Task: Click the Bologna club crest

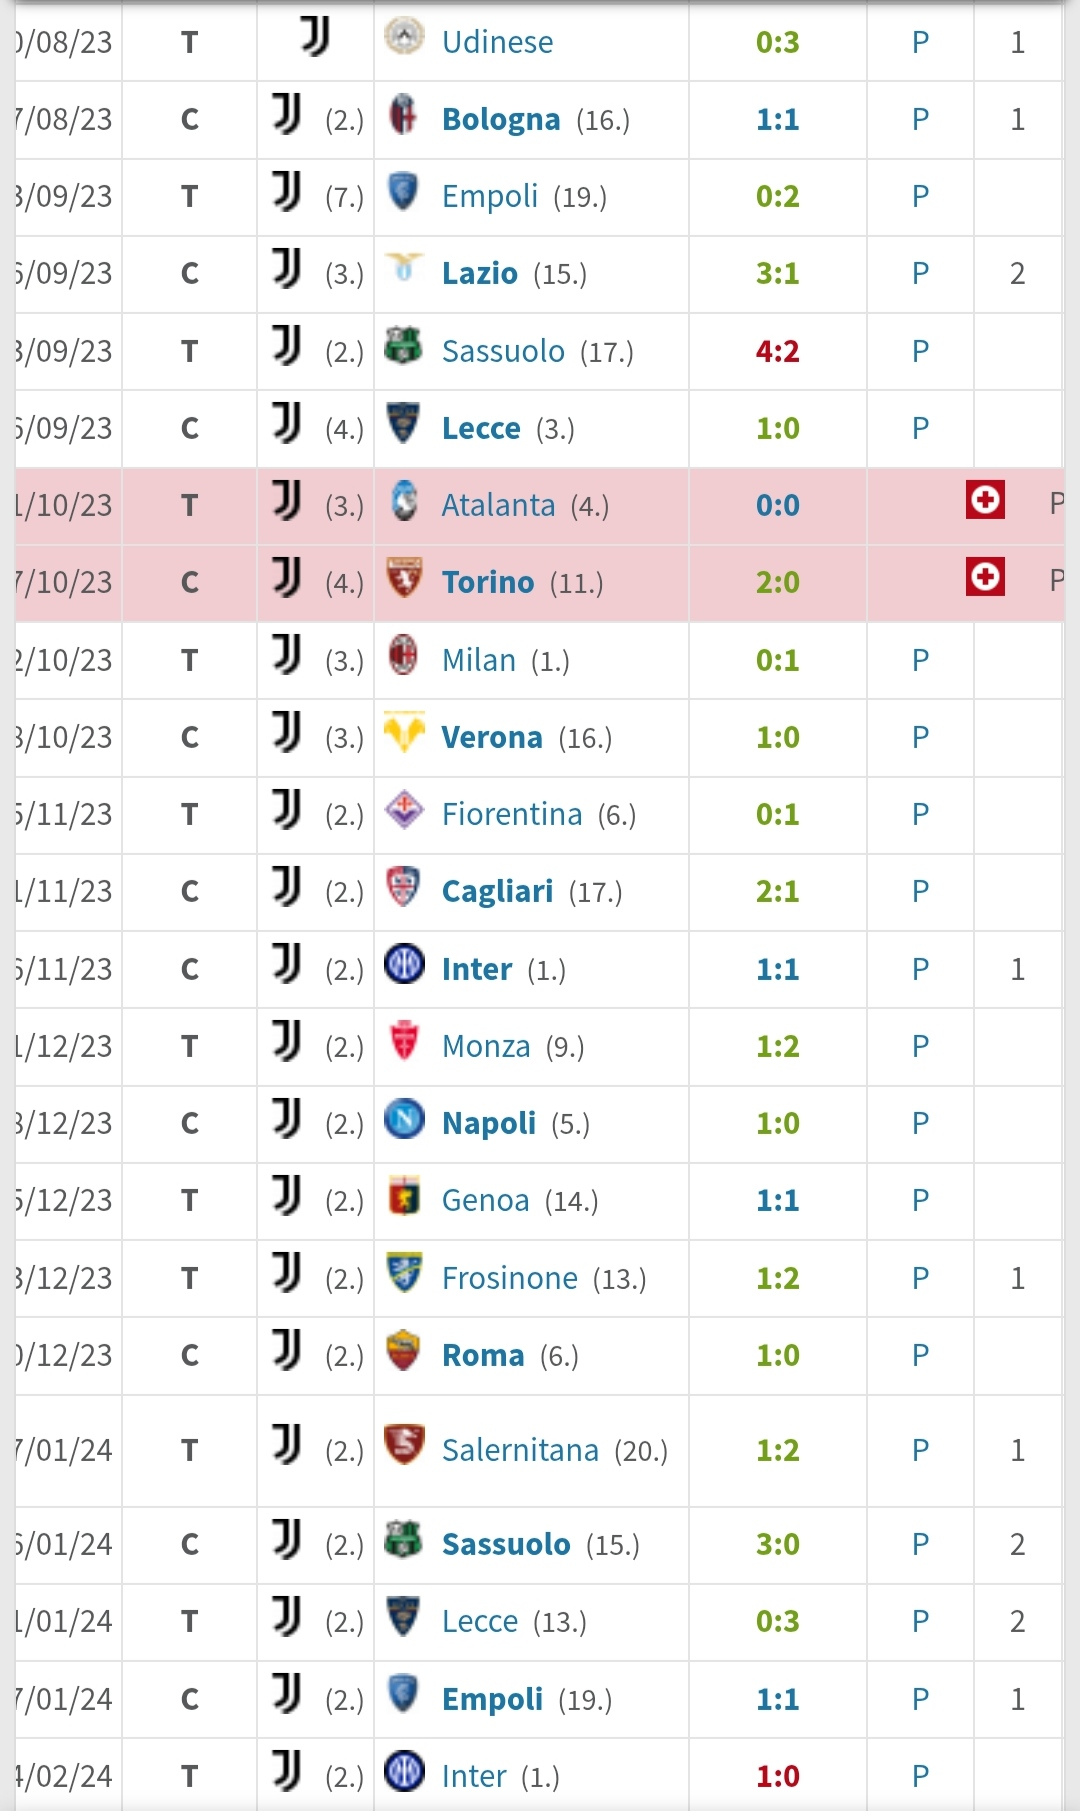Action: pyautogui.click(x=404, y=115)
